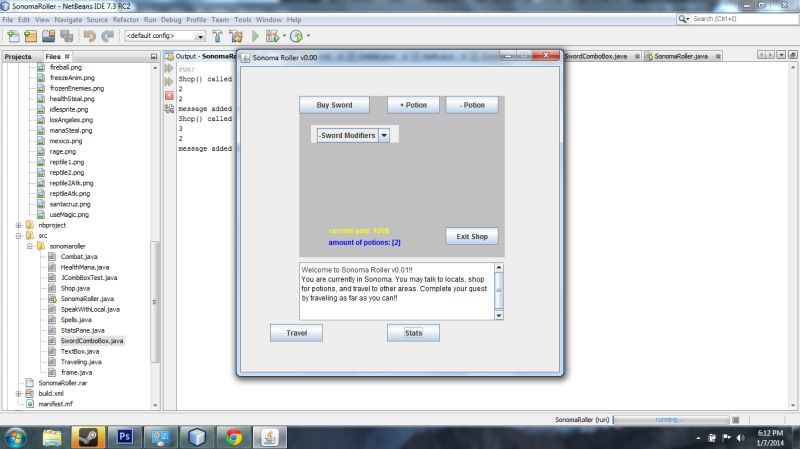Select Shop.java in Files tree

pyautogui.click(x=75, y=288)
